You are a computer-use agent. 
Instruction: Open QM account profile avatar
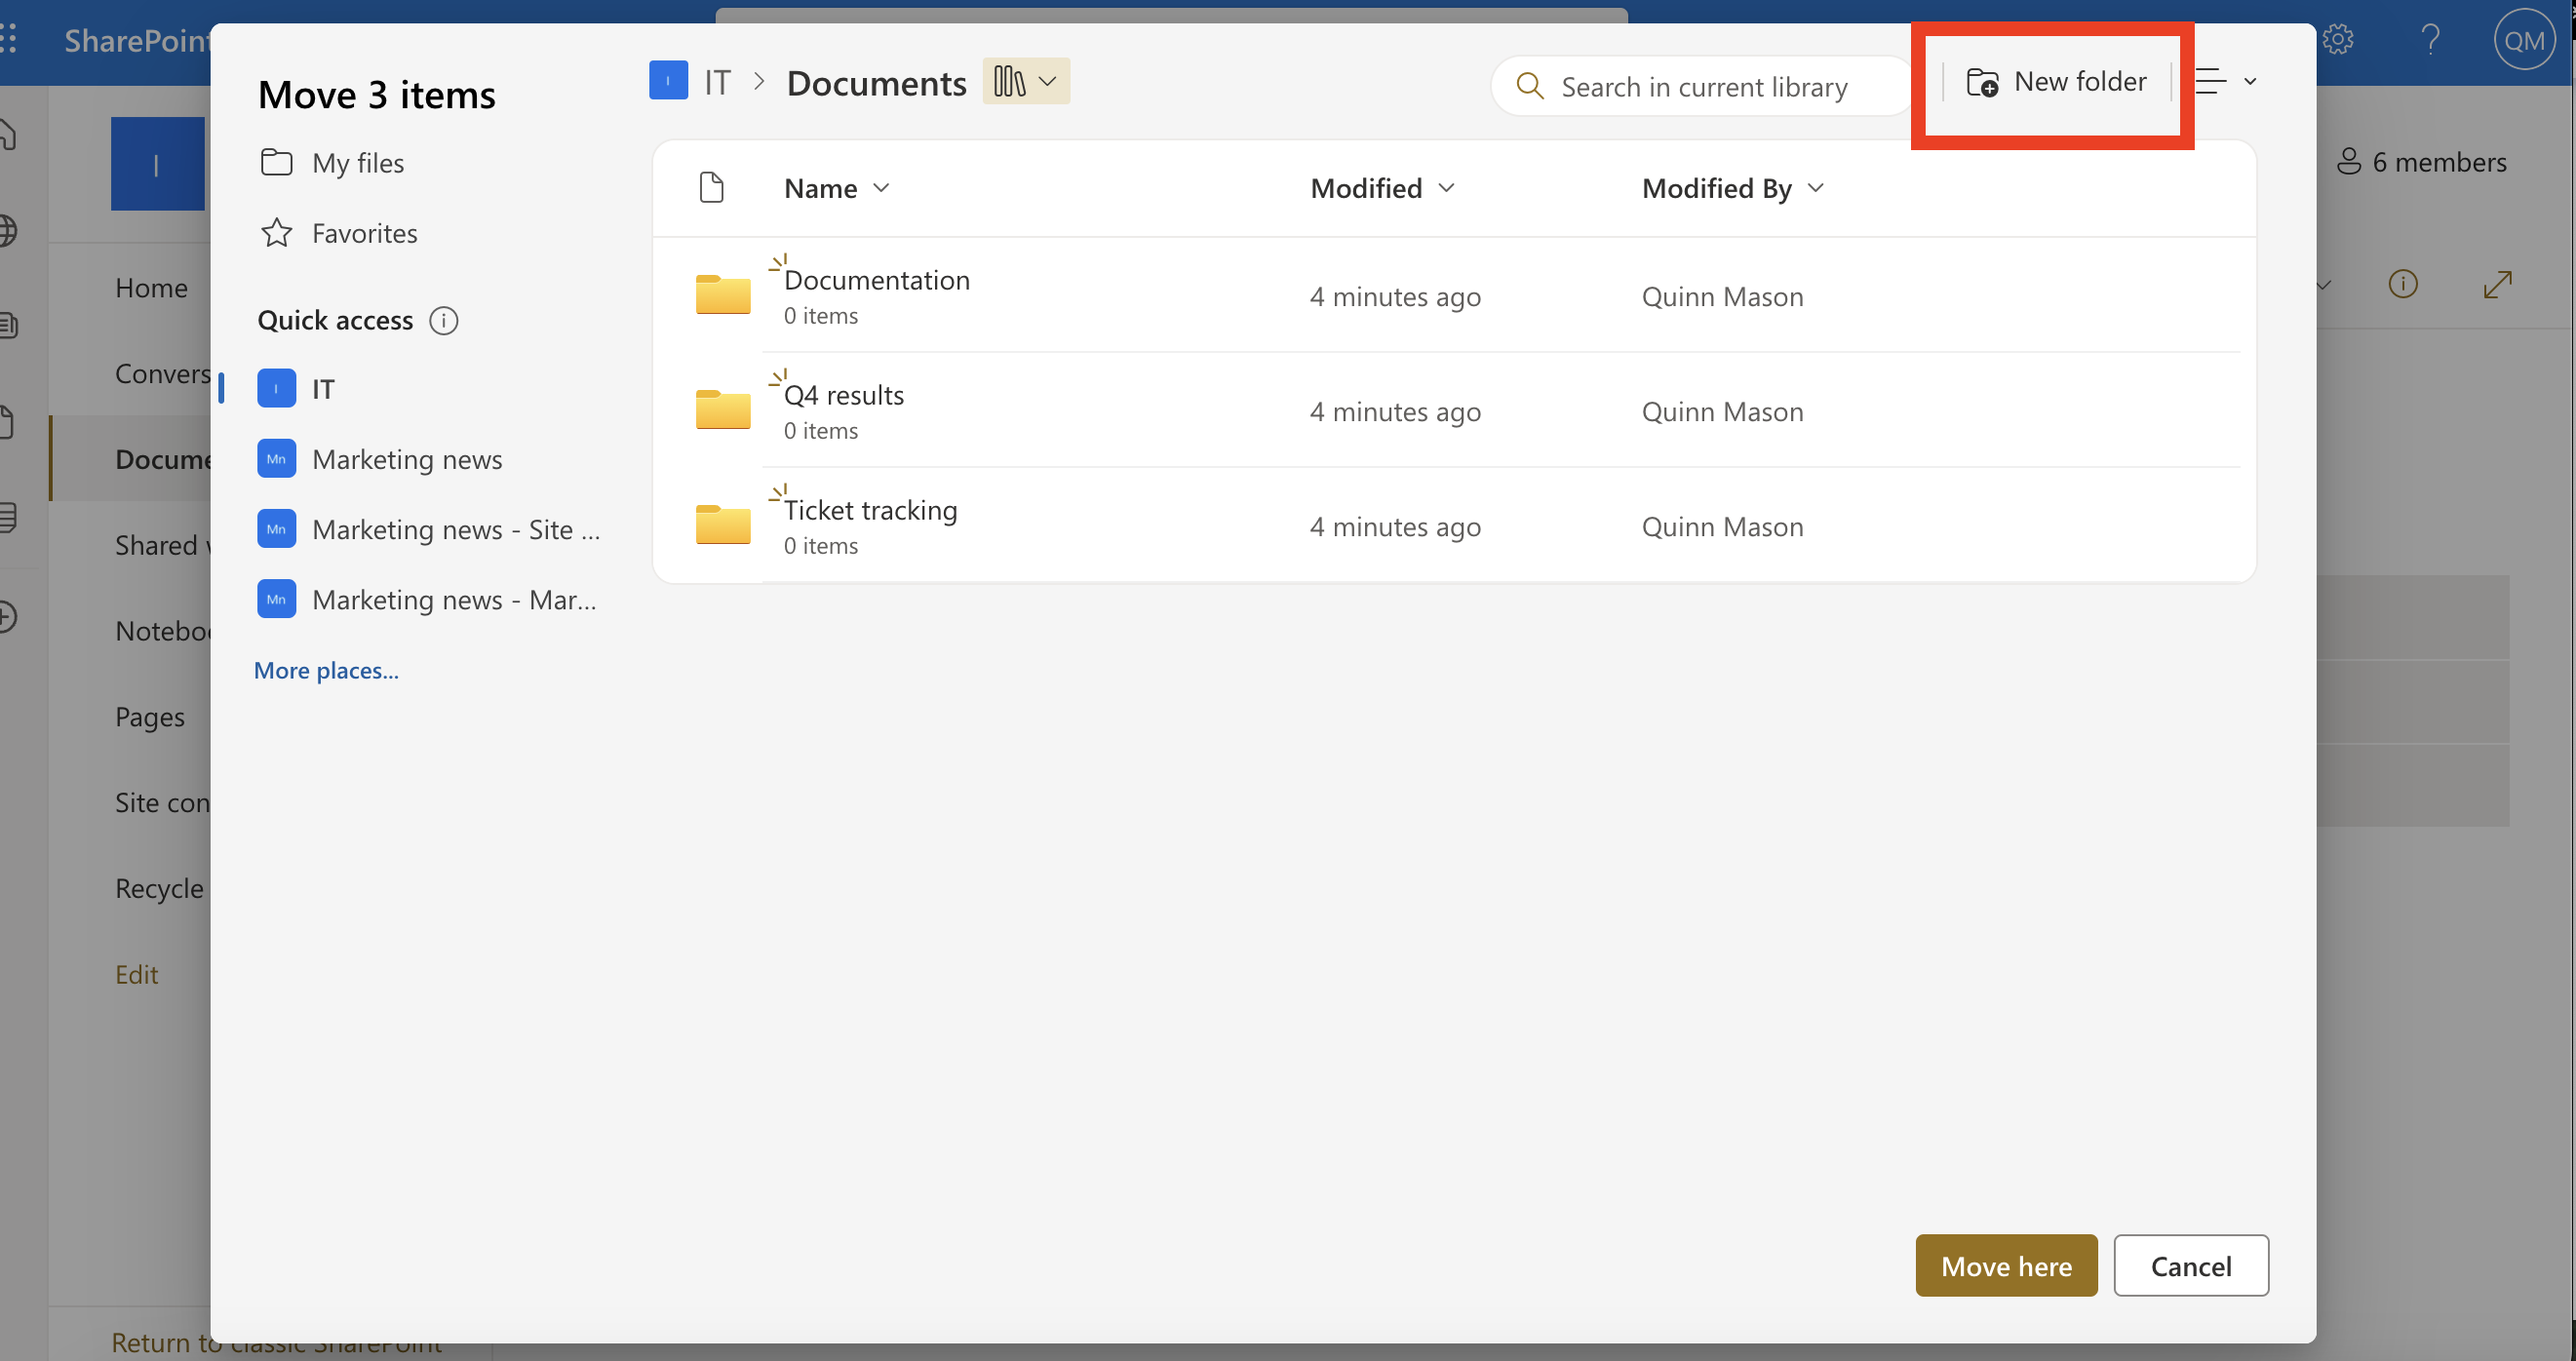click(x=2524, y=40)
